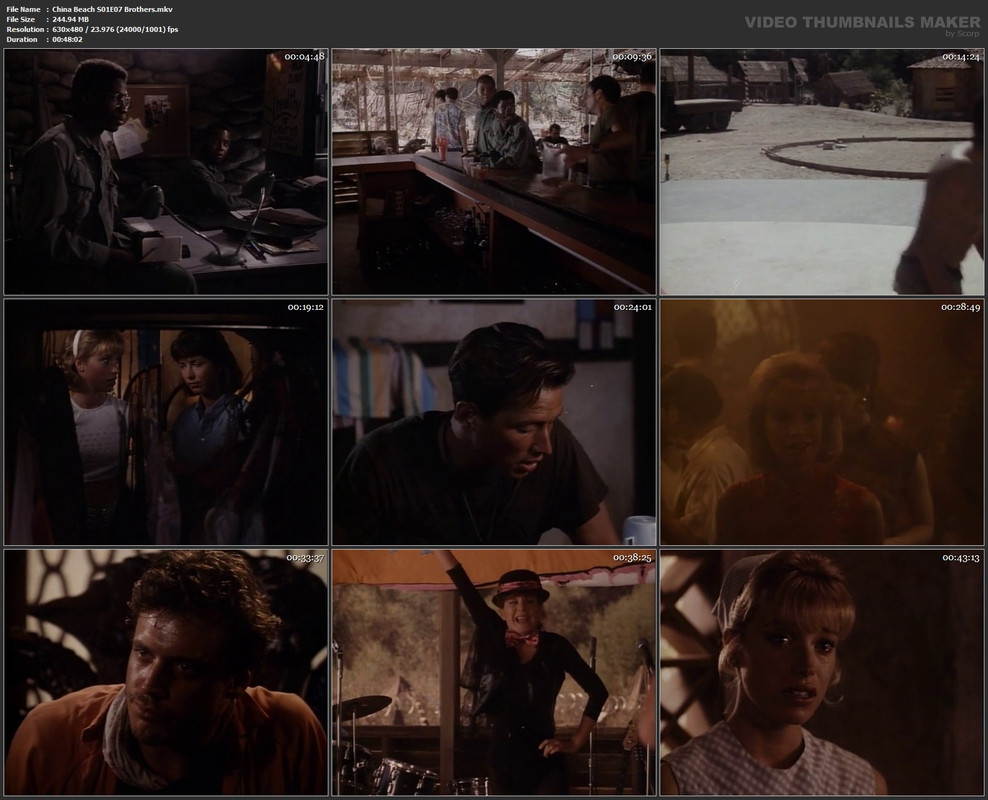
Task: Click the 00:28:49 timestamp overlay
Action: [961, 307]
